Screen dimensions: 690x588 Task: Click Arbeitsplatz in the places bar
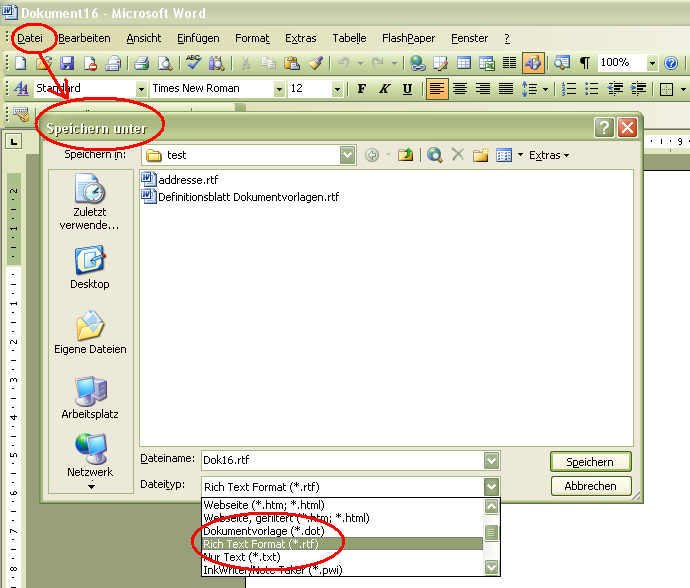90,397
